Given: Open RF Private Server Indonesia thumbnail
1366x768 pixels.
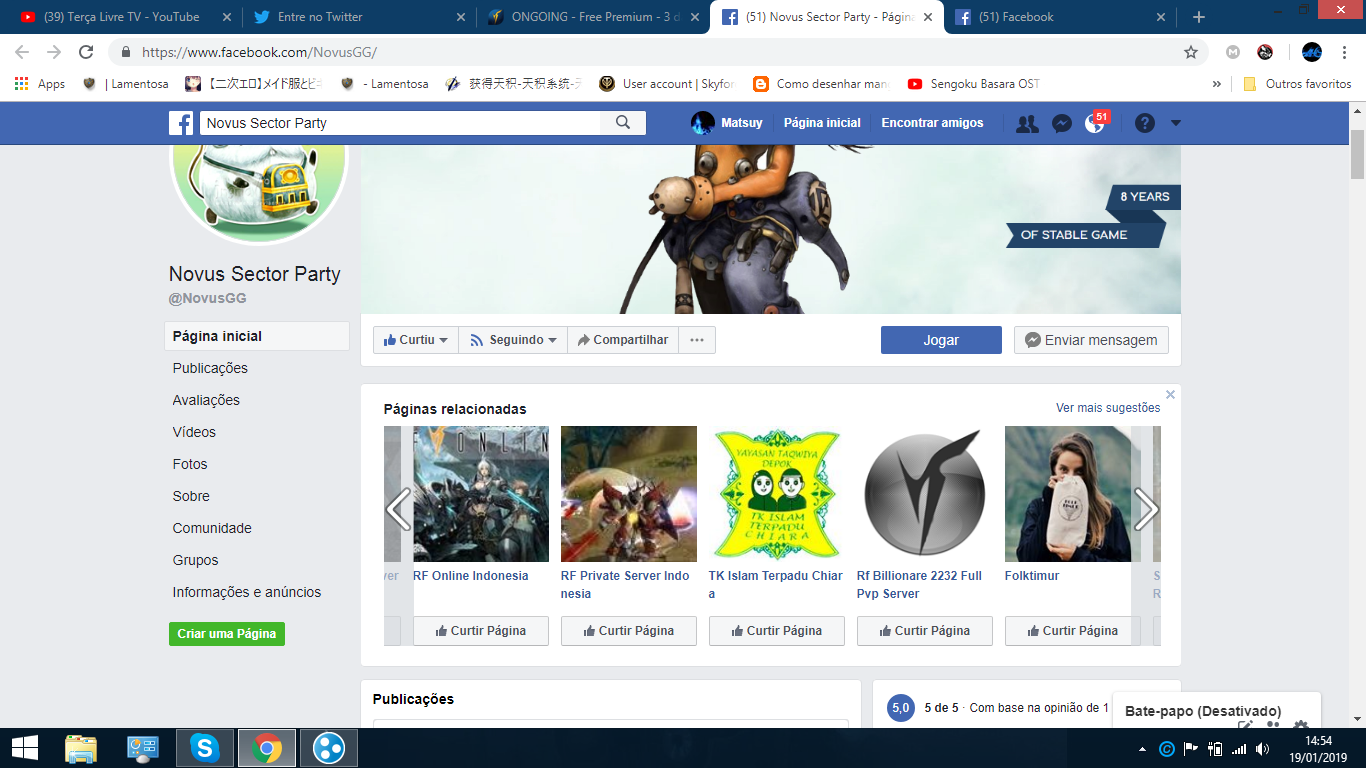Looking at the screenshot, I should (x=629, y=494).
